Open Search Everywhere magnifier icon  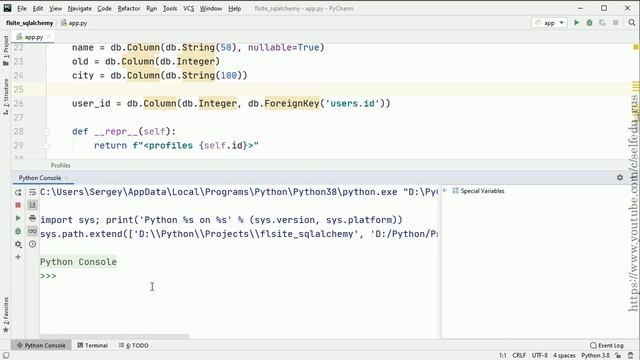(x=631, y=23)
